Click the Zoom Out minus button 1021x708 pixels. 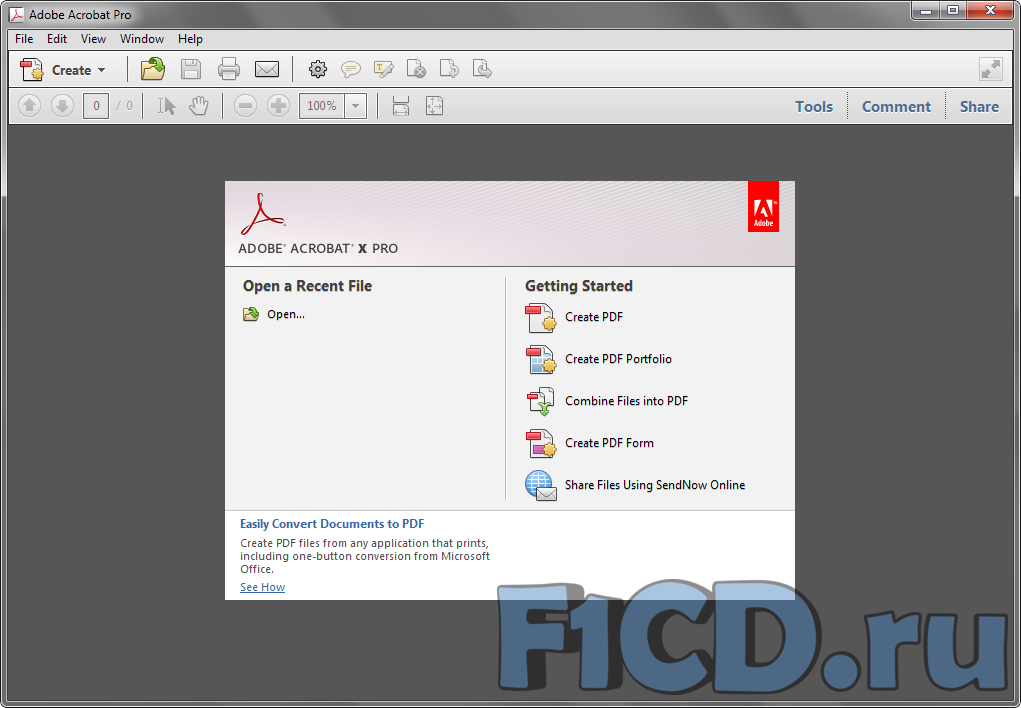tap(245, 106)
